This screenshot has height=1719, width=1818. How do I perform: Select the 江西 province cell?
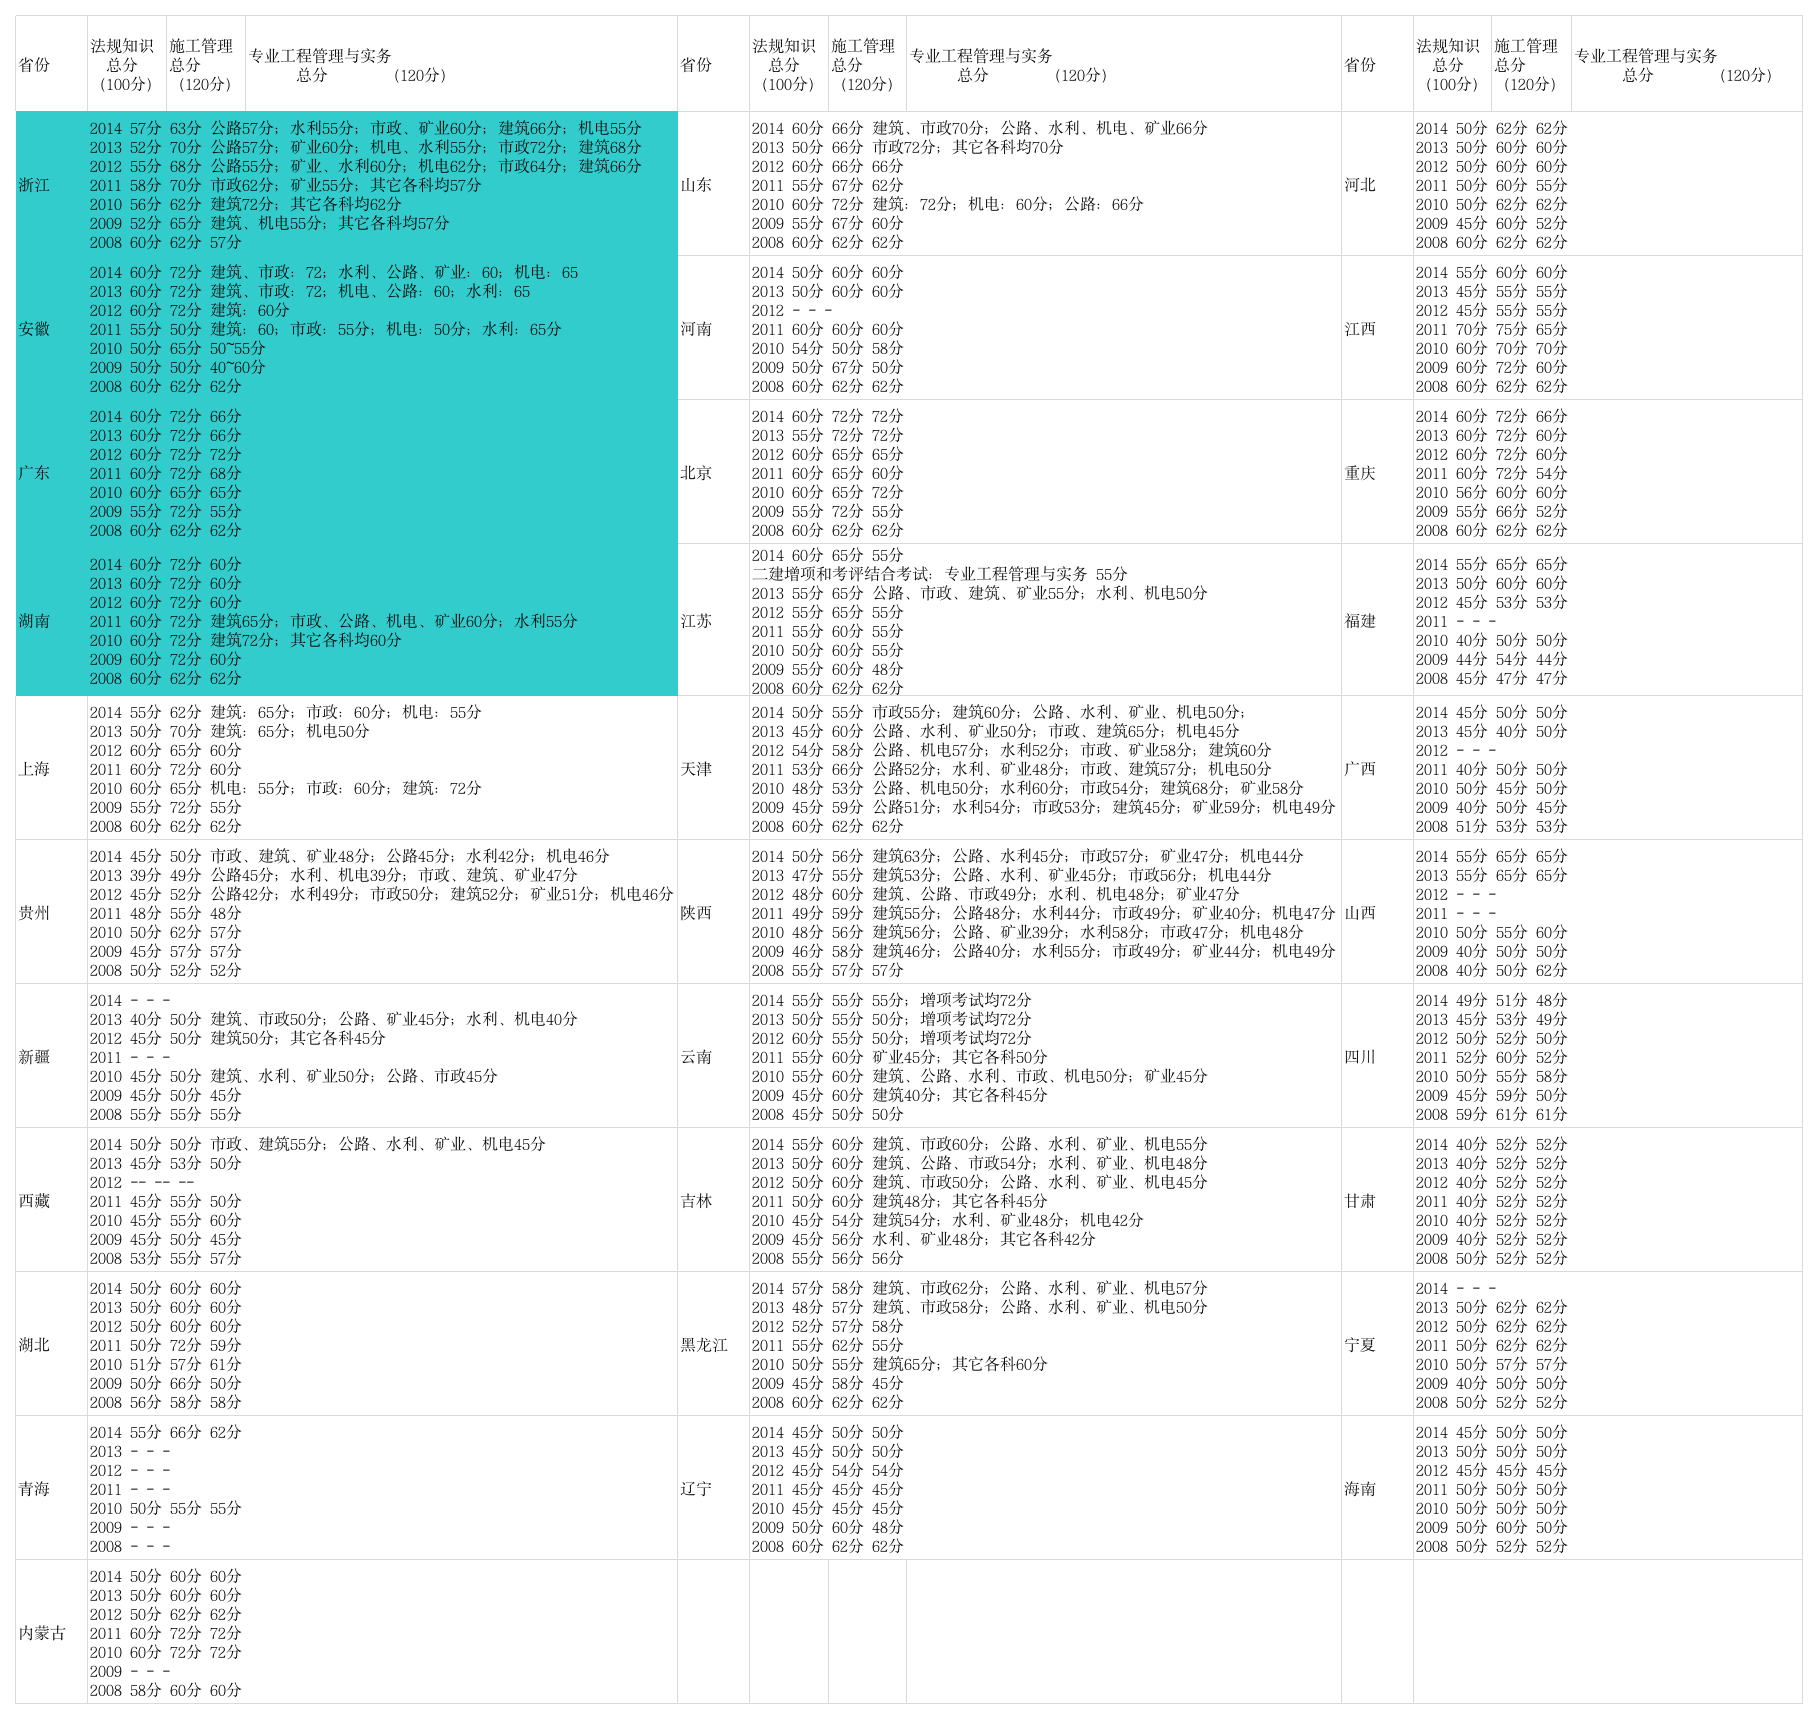click(x=1377, y=329)
